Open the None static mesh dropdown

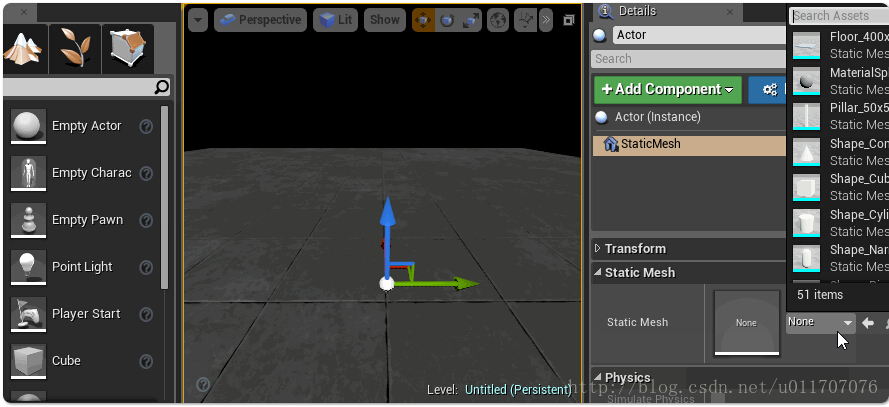pos(820,322)
